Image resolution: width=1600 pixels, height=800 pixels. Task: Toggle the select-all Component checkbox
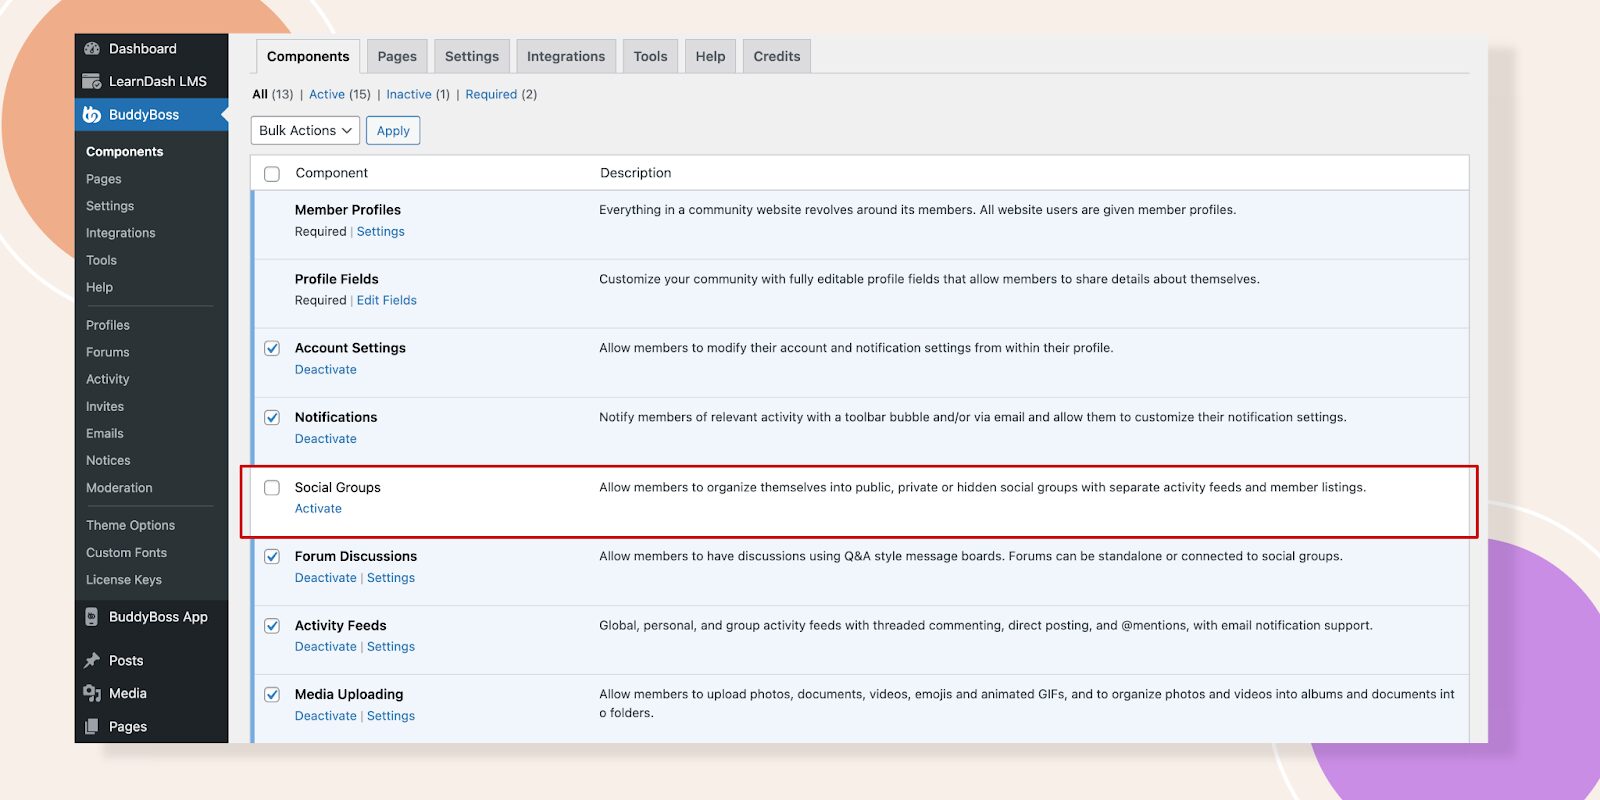(x=272, y=174)
